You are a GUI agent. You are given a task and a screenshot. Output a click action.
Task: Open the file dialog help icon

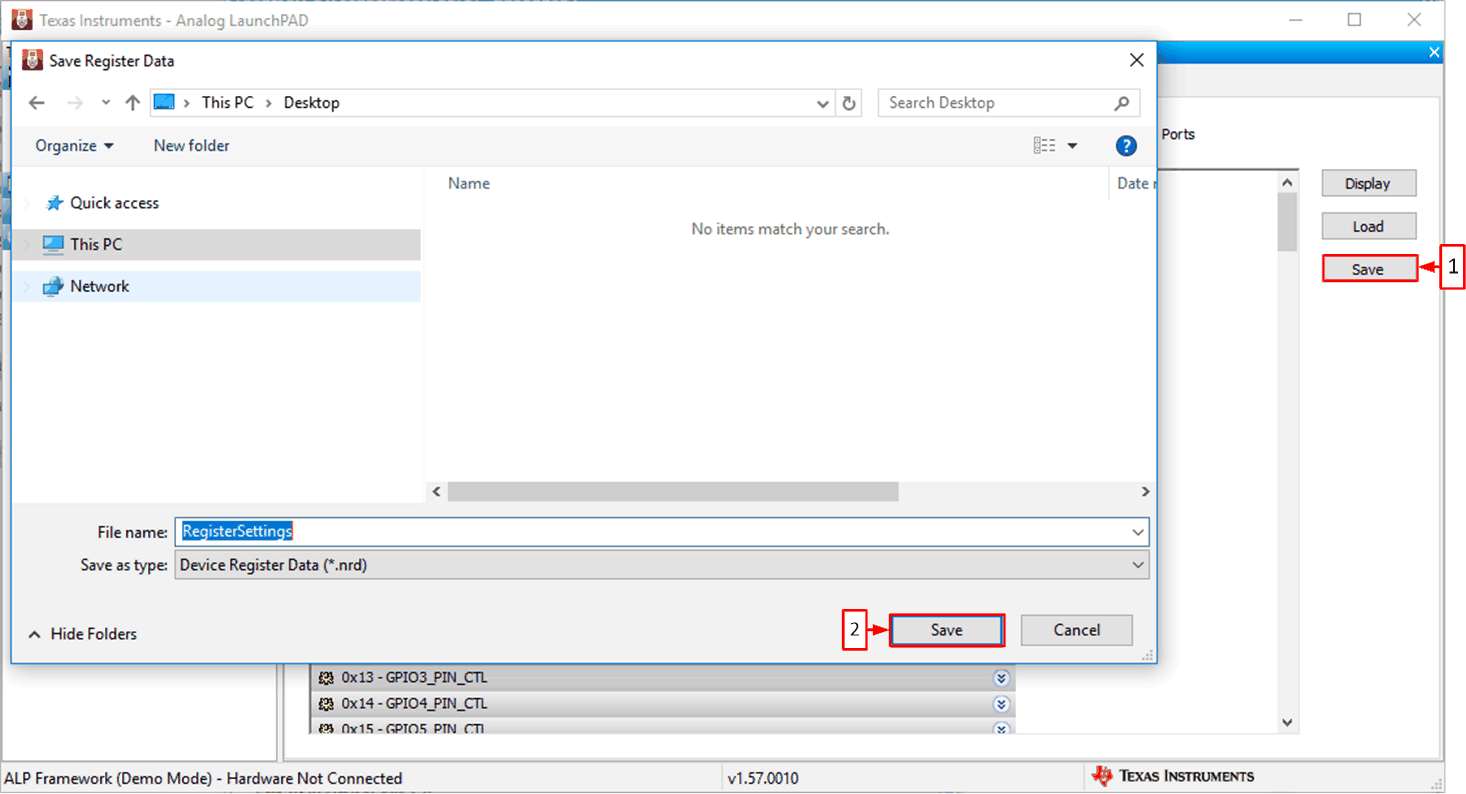pos(1126,146)
